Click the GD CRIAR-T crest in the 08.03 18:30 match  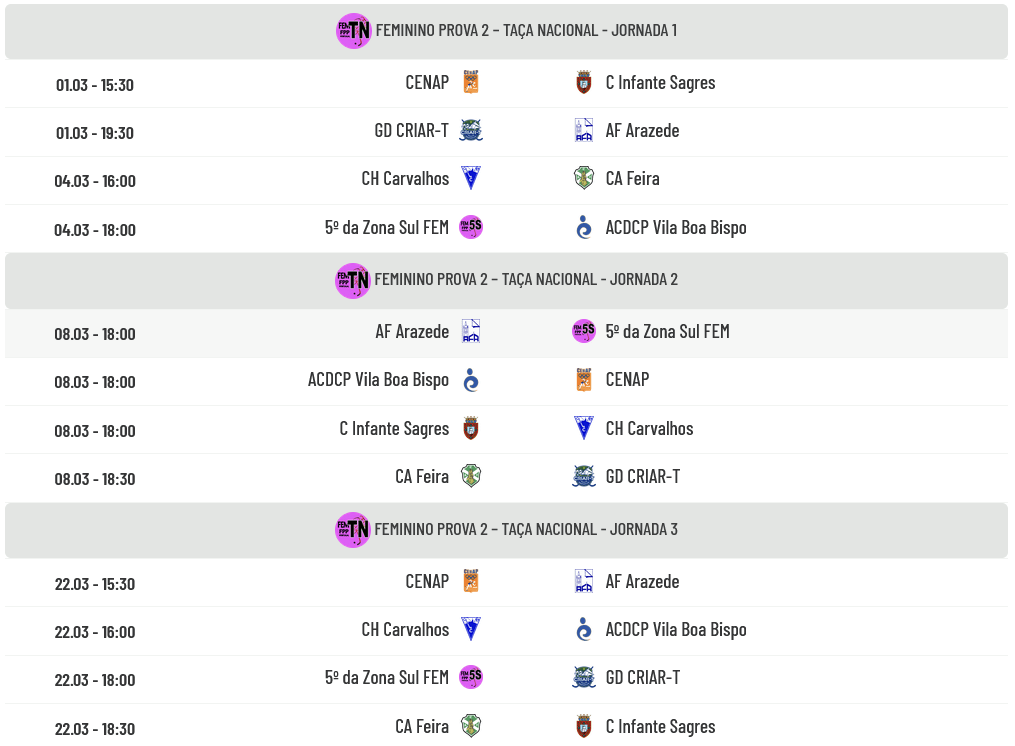coord(584,477)
